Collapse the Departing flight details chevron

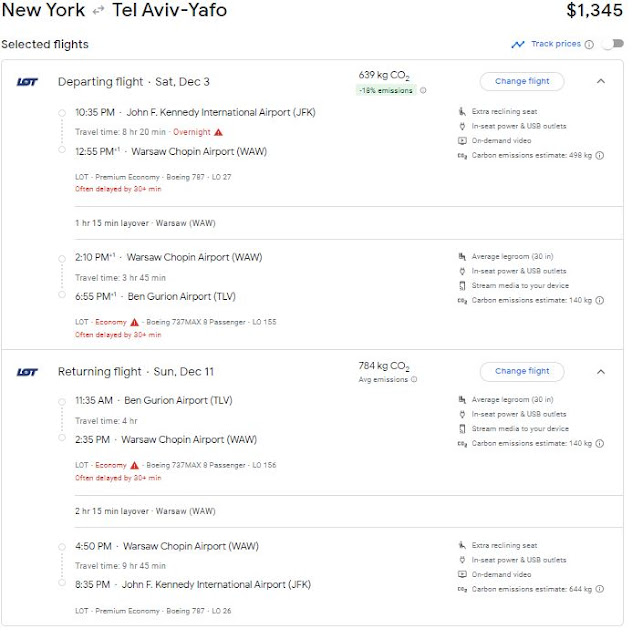pyautogui.click(x=600, y=81)
